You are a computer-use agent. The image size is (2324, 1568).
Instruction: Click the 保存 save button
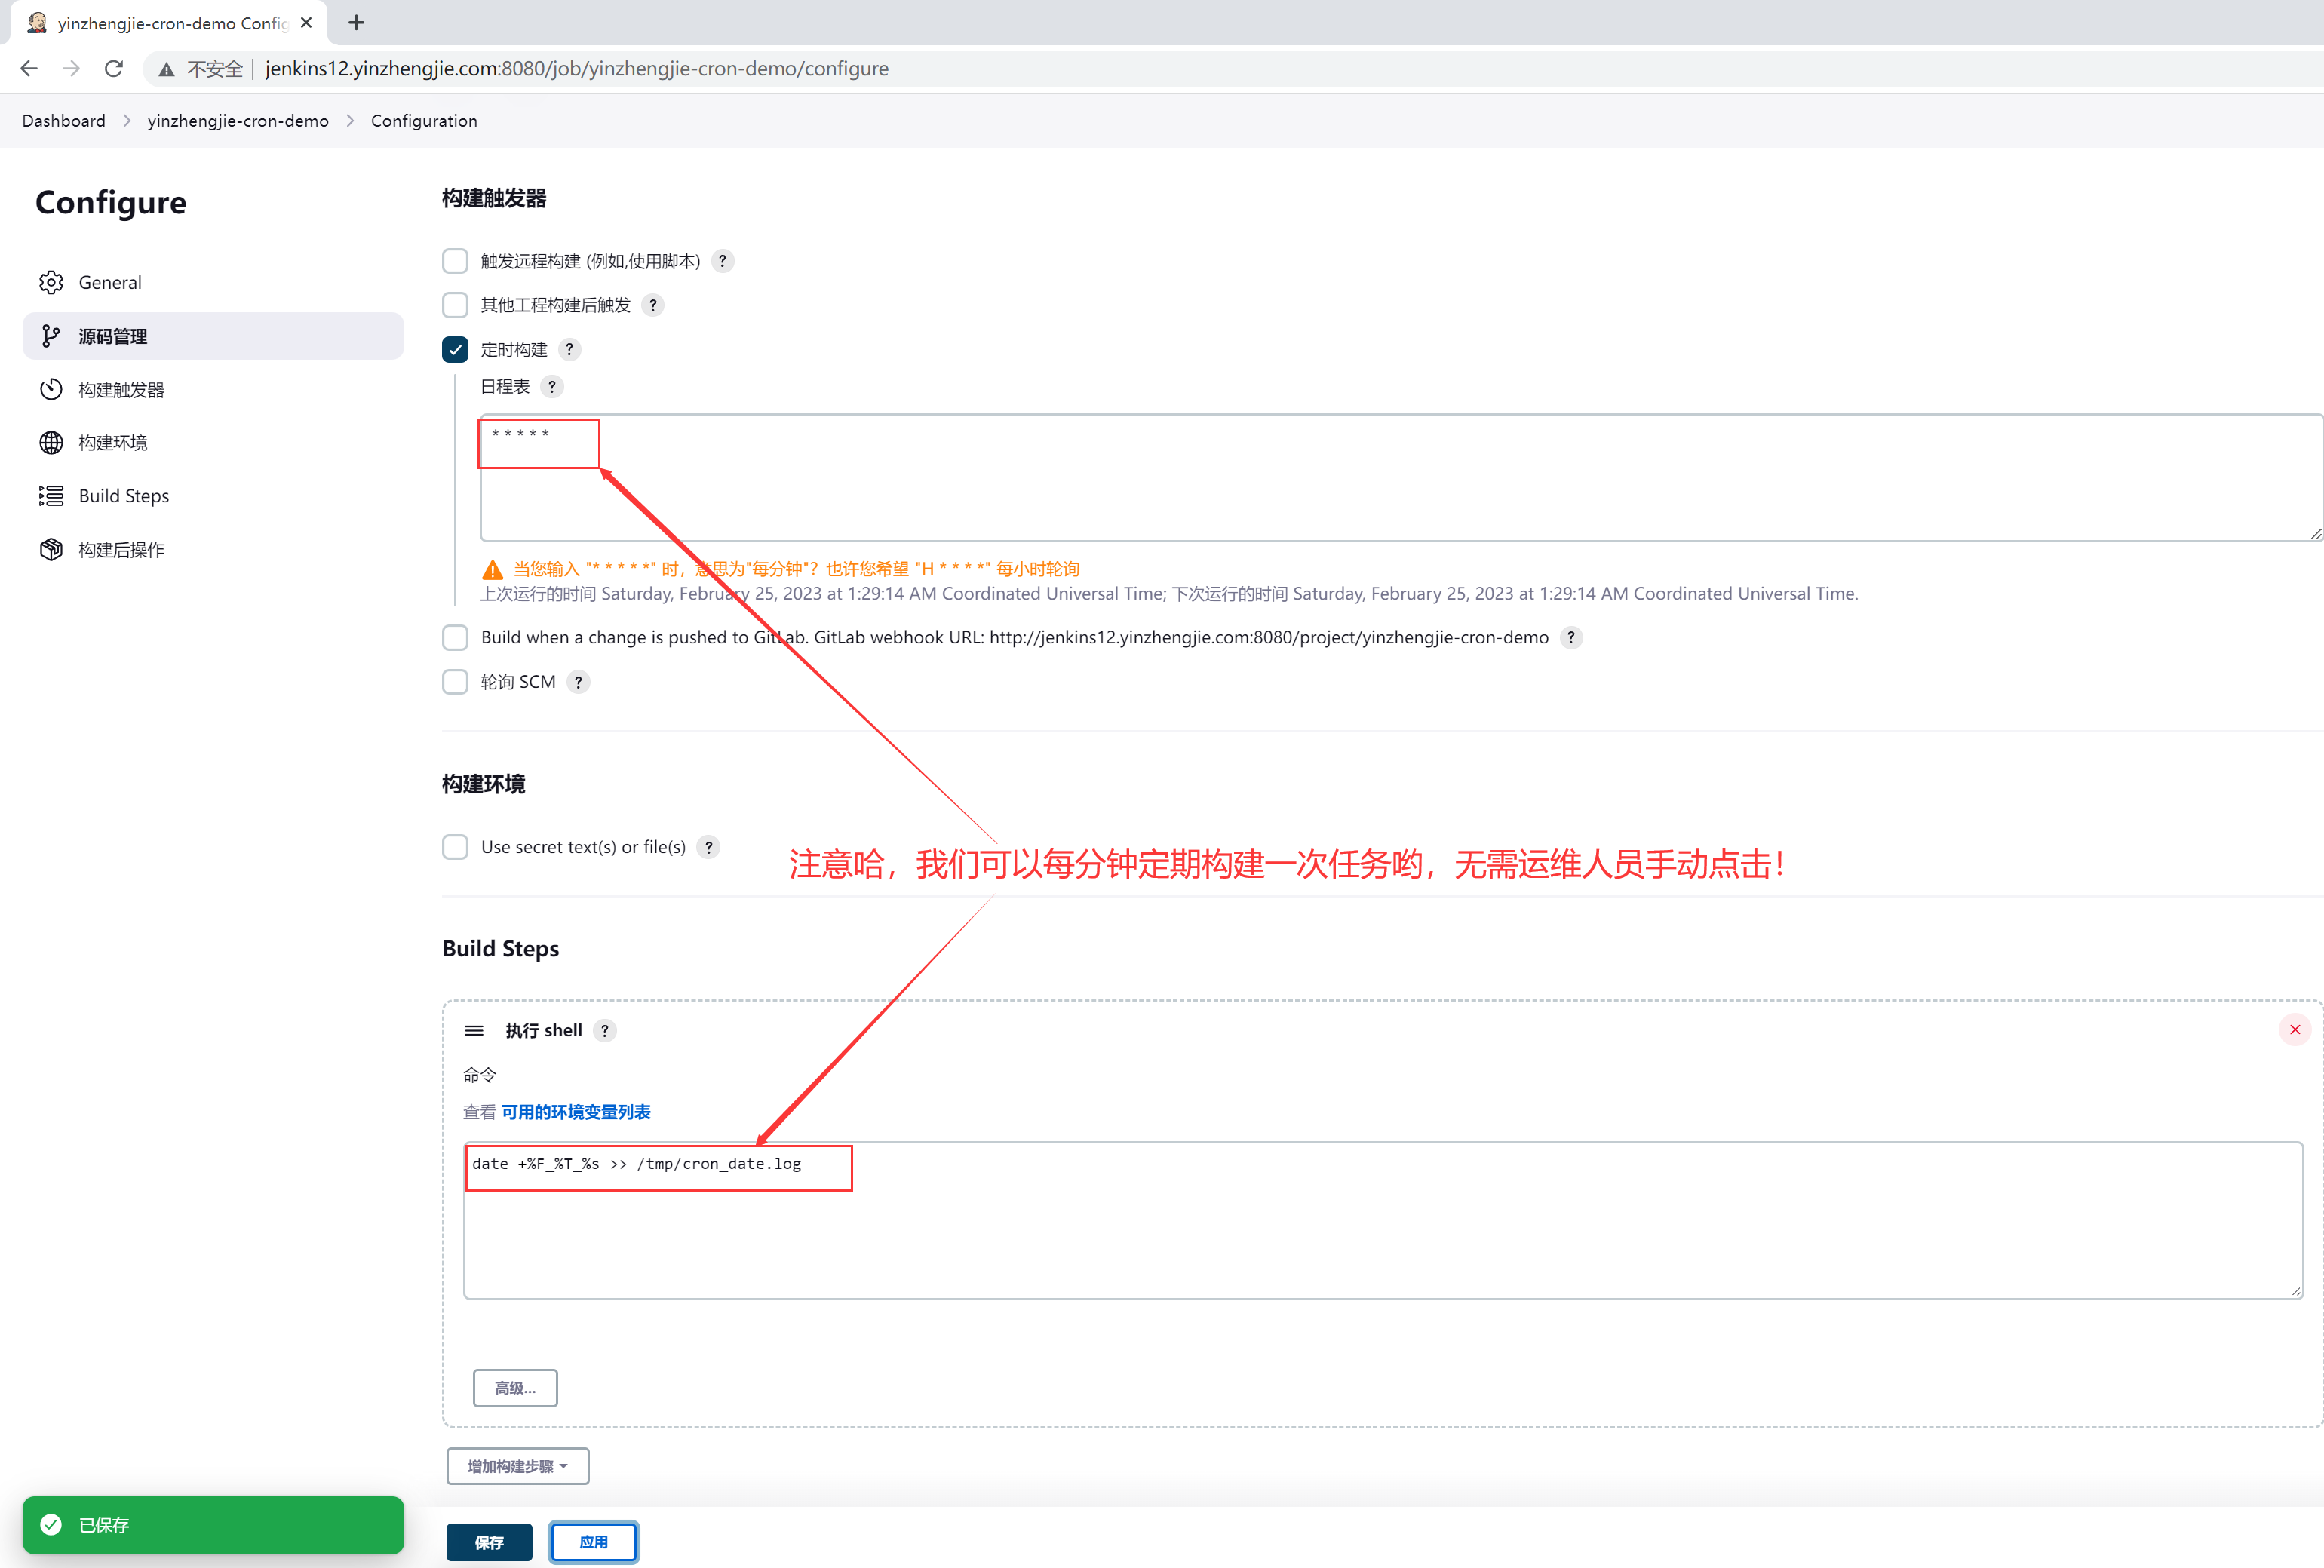tap(489, 1541)
